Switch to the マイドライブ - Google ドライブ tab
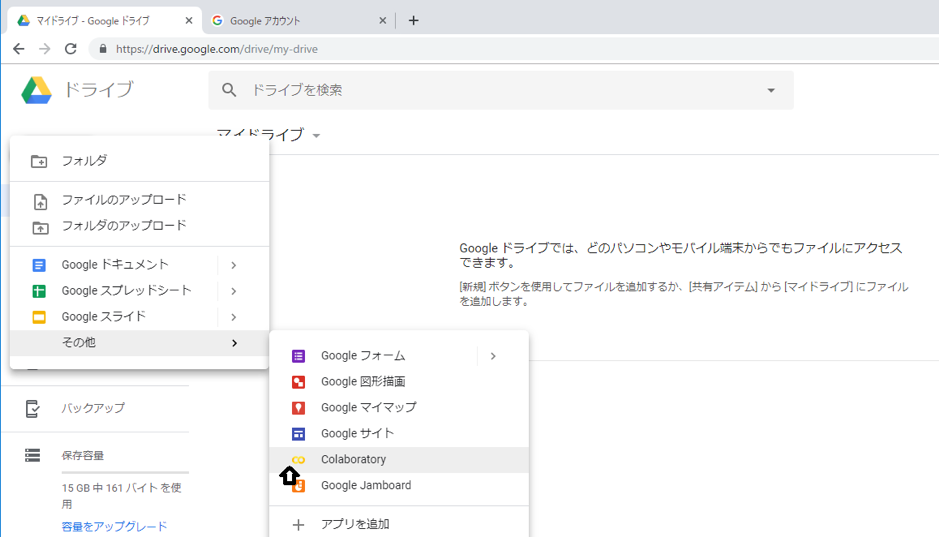 click(105, 20)
